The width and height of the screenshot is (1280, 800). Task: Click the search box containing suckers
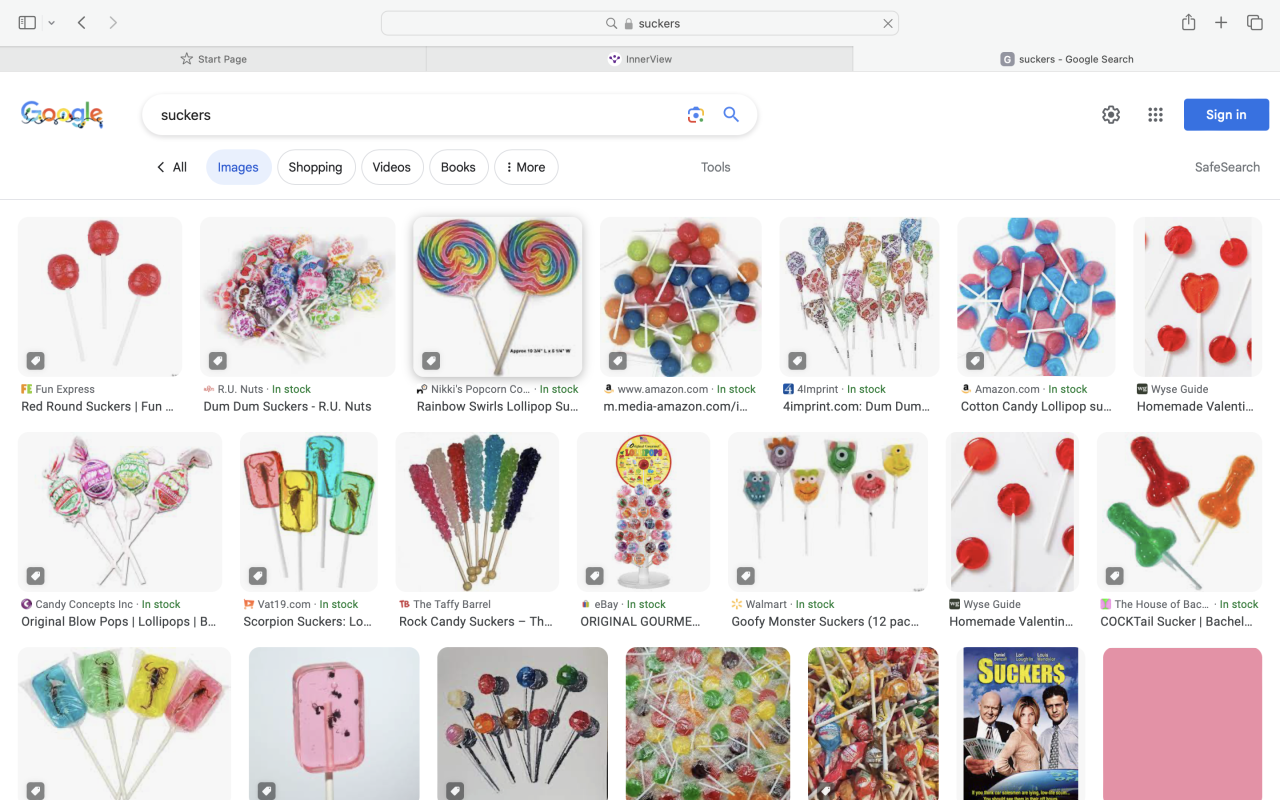coord(410,115)
